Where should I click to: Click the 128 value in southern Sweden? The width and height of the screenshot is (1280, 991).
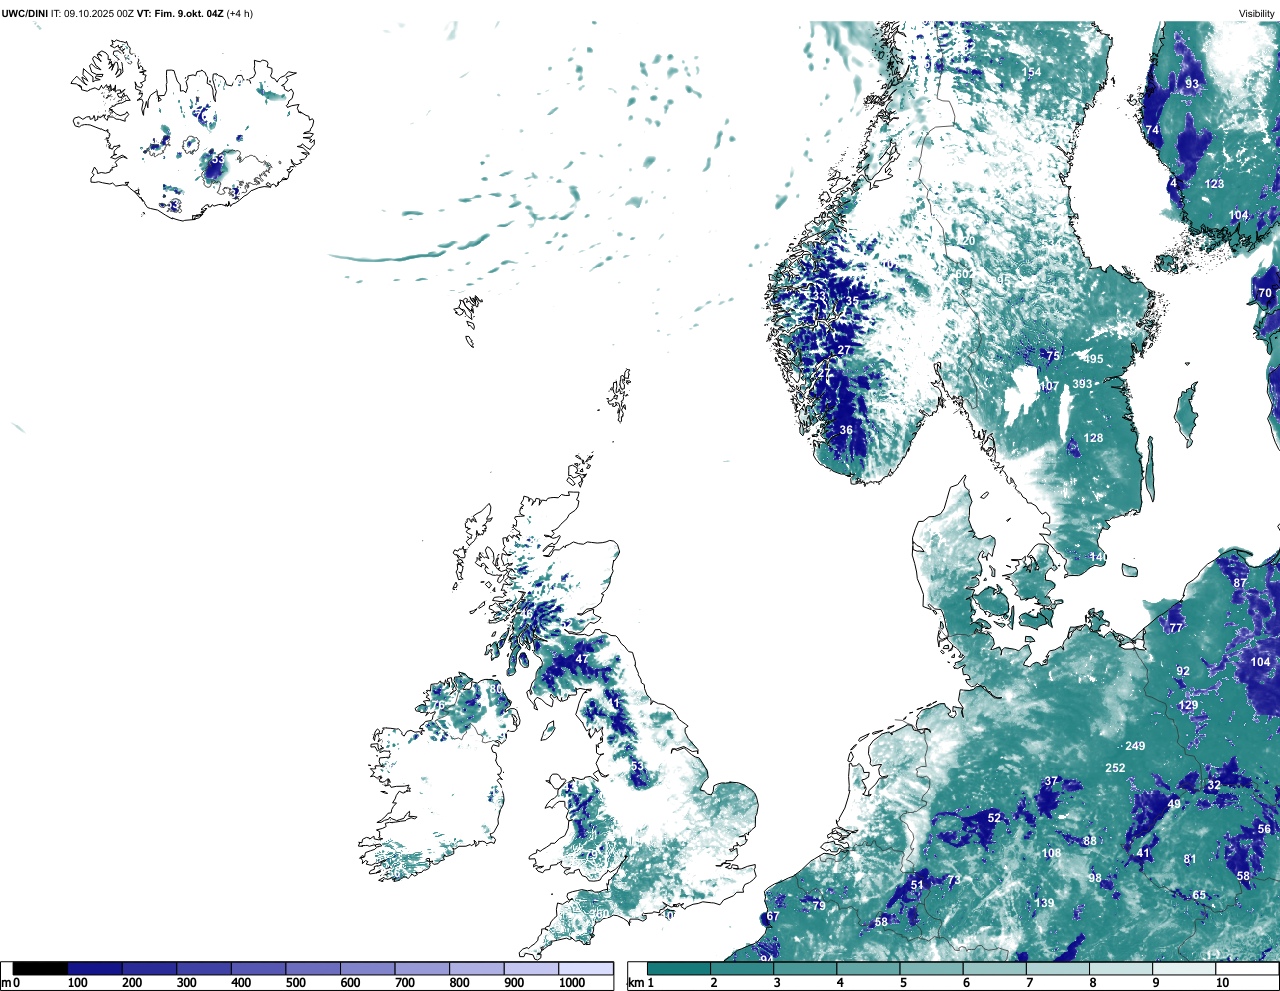click(x=1094, y=438)
